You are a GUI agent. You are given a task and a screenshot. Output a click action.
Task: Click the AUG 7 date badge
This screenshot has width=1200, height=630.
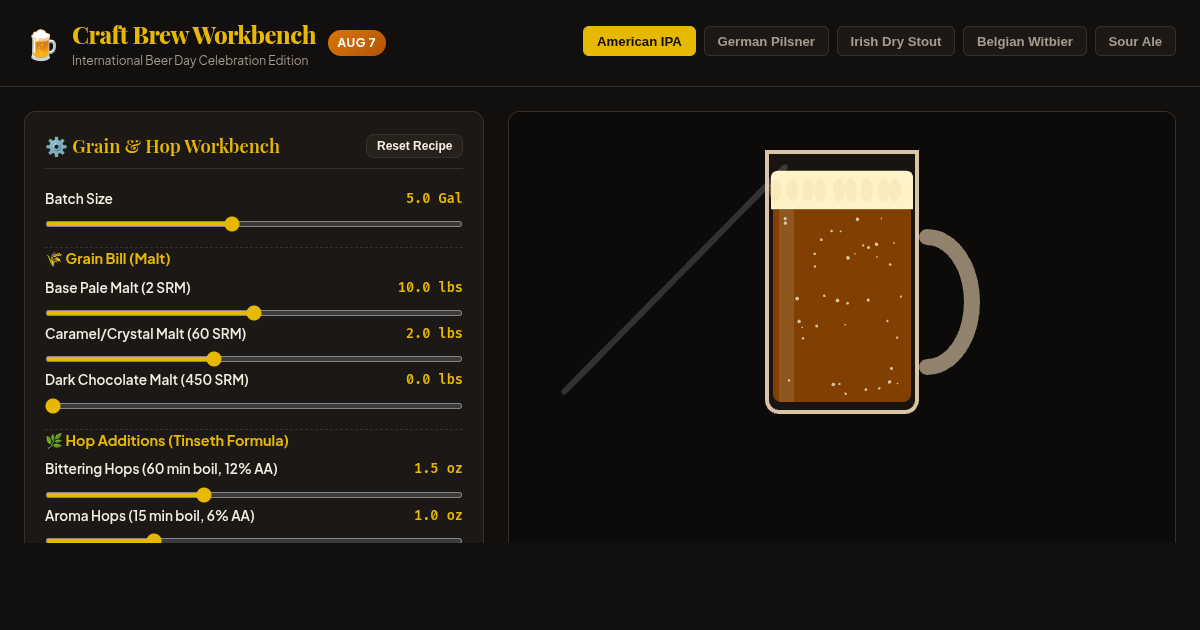click(x=357, y=43)
